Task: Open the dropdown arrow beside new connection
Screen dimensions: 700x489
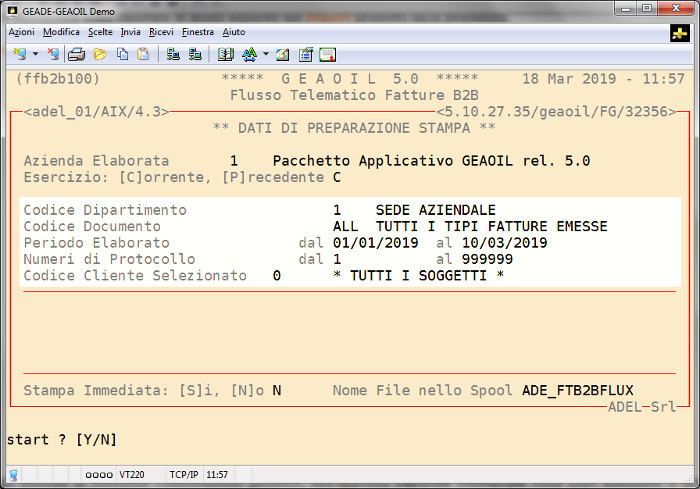Action: pos(35,54)
